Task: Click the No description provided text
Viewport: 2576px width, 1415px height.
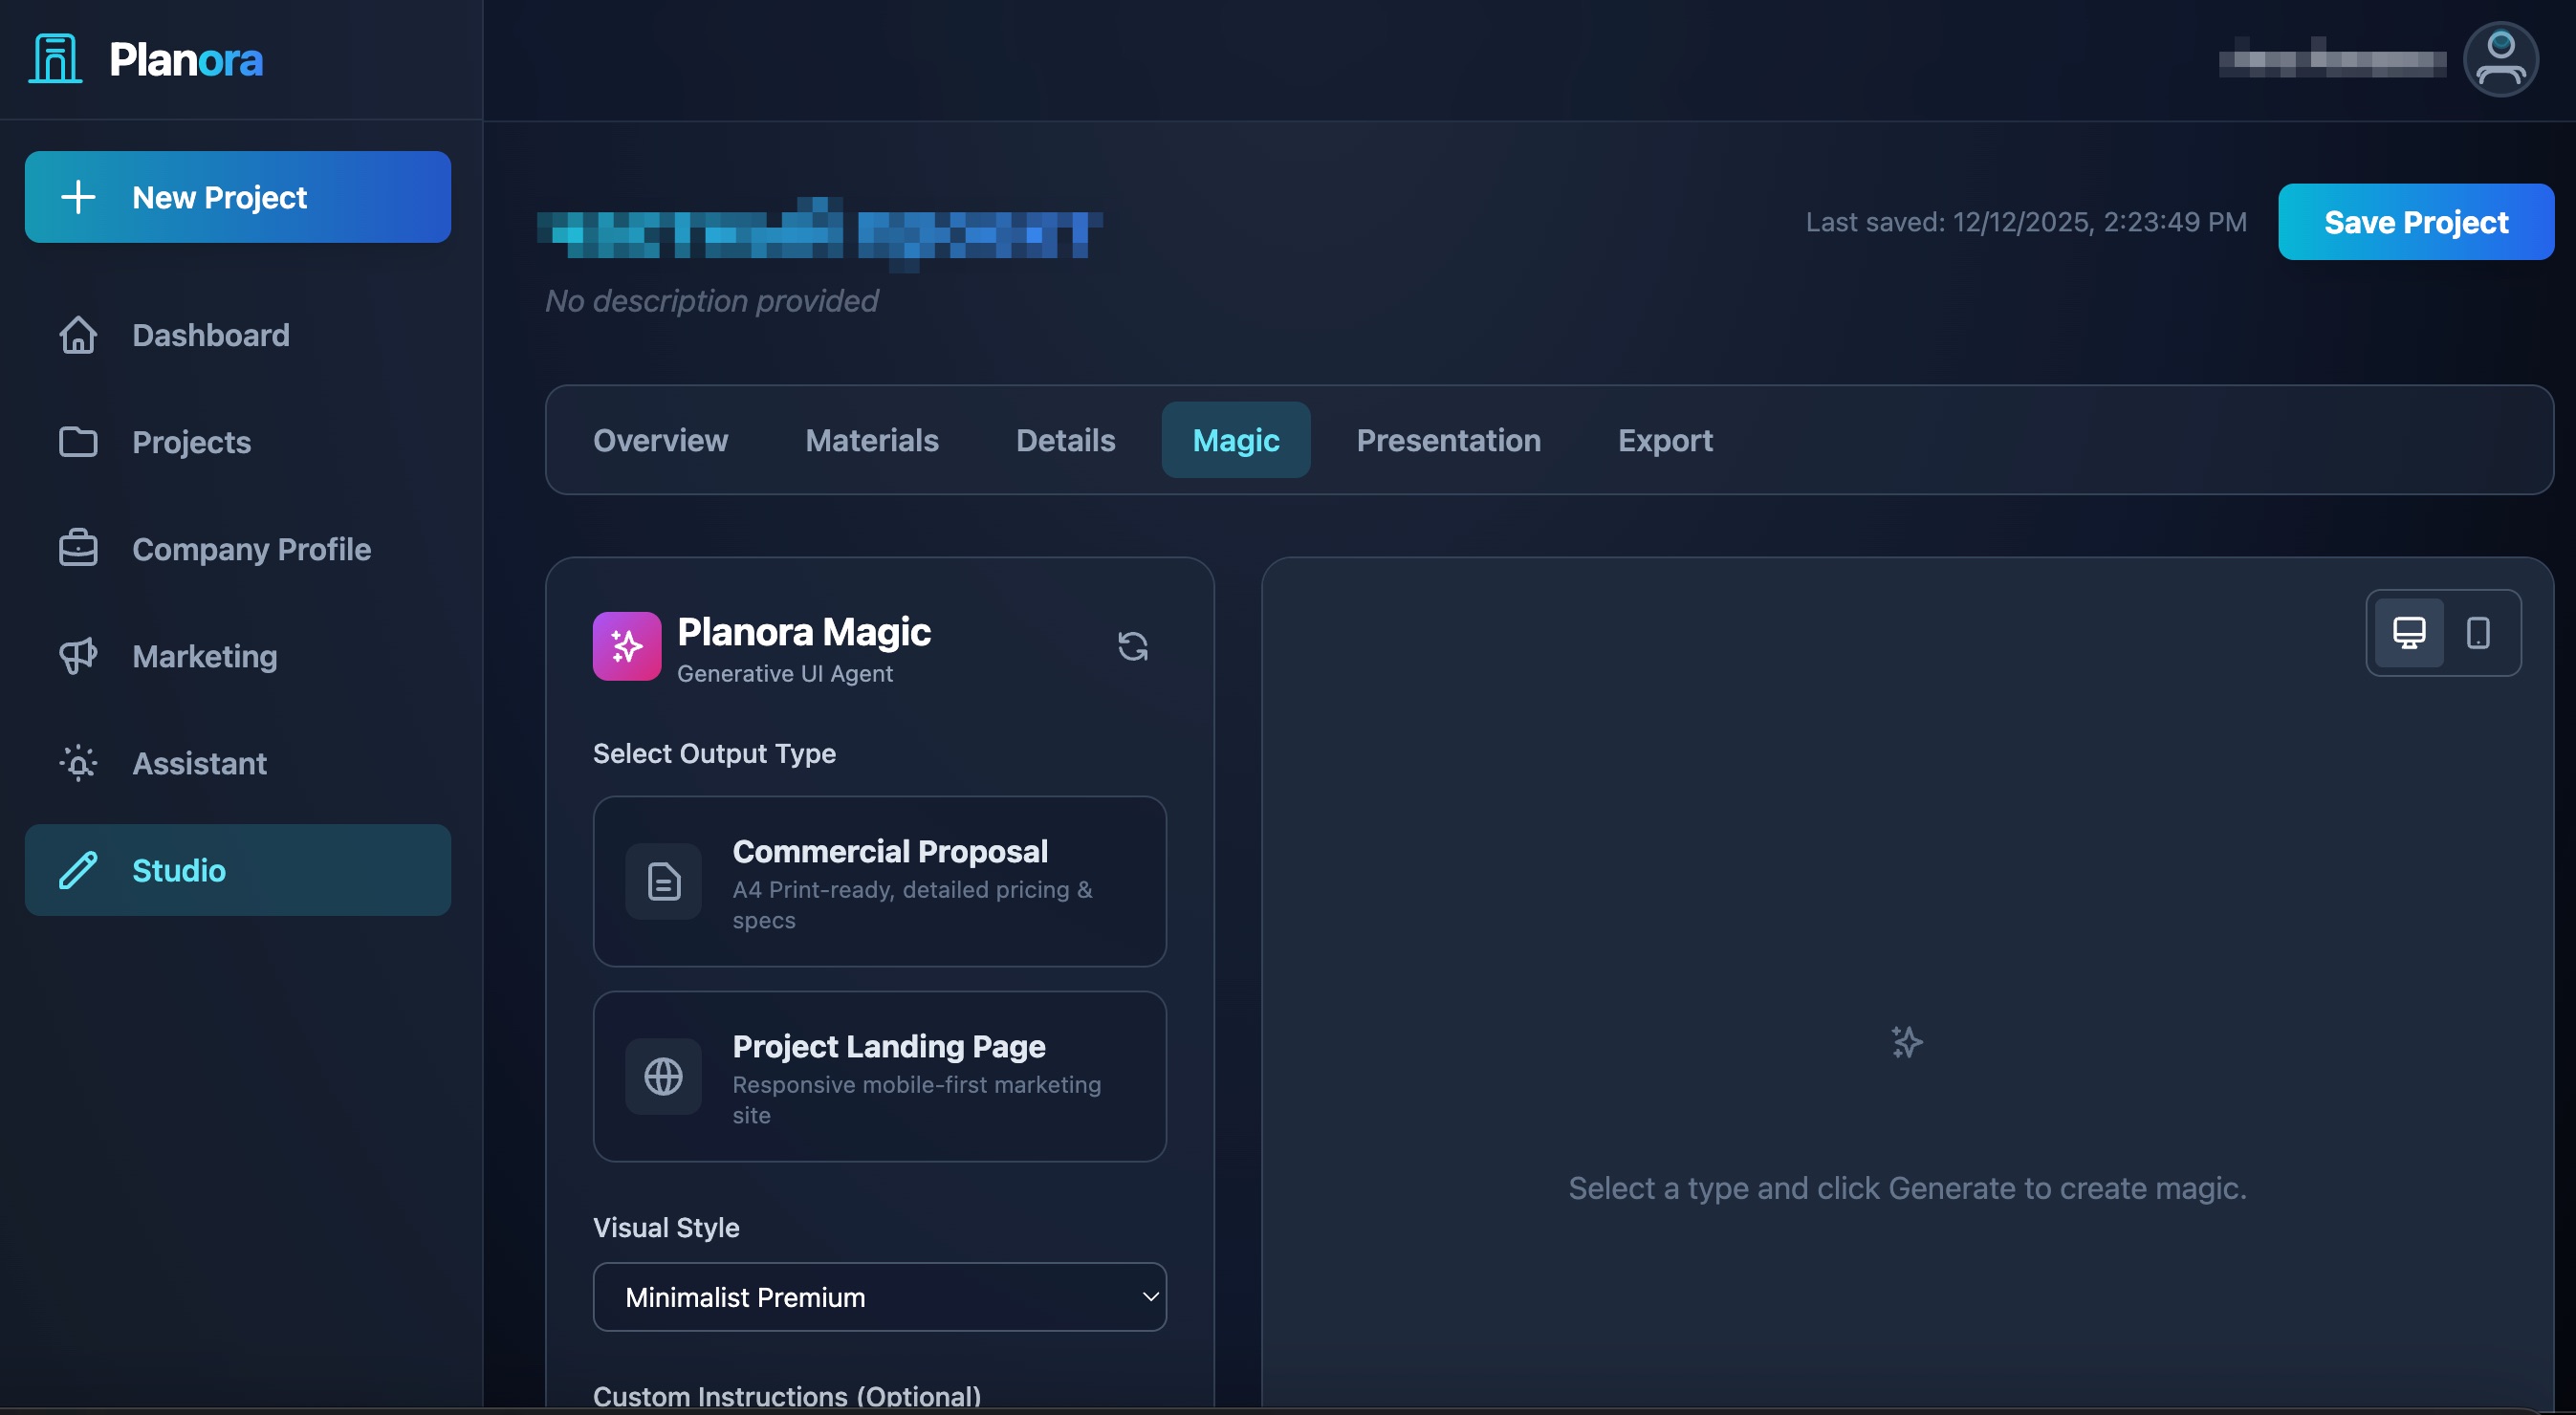Action: (711, 301)
